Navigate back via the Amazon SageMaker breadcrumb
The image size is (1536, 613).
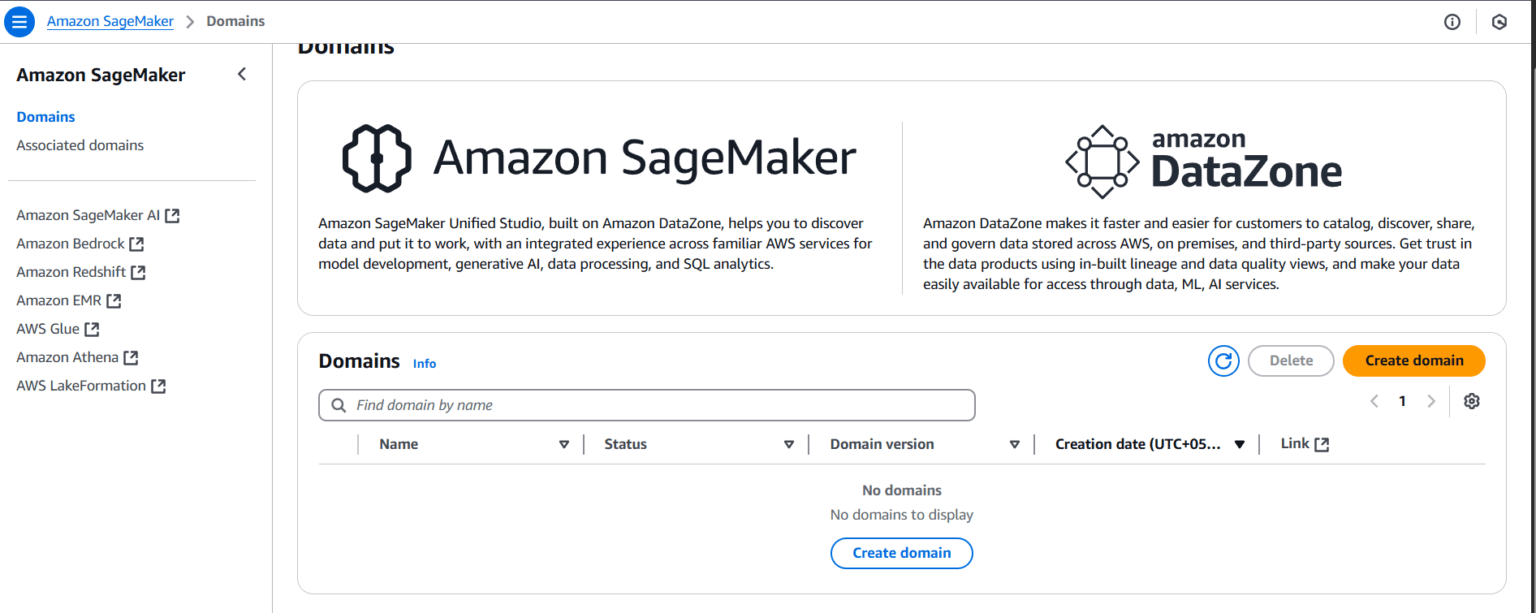[x=110, y=20]
